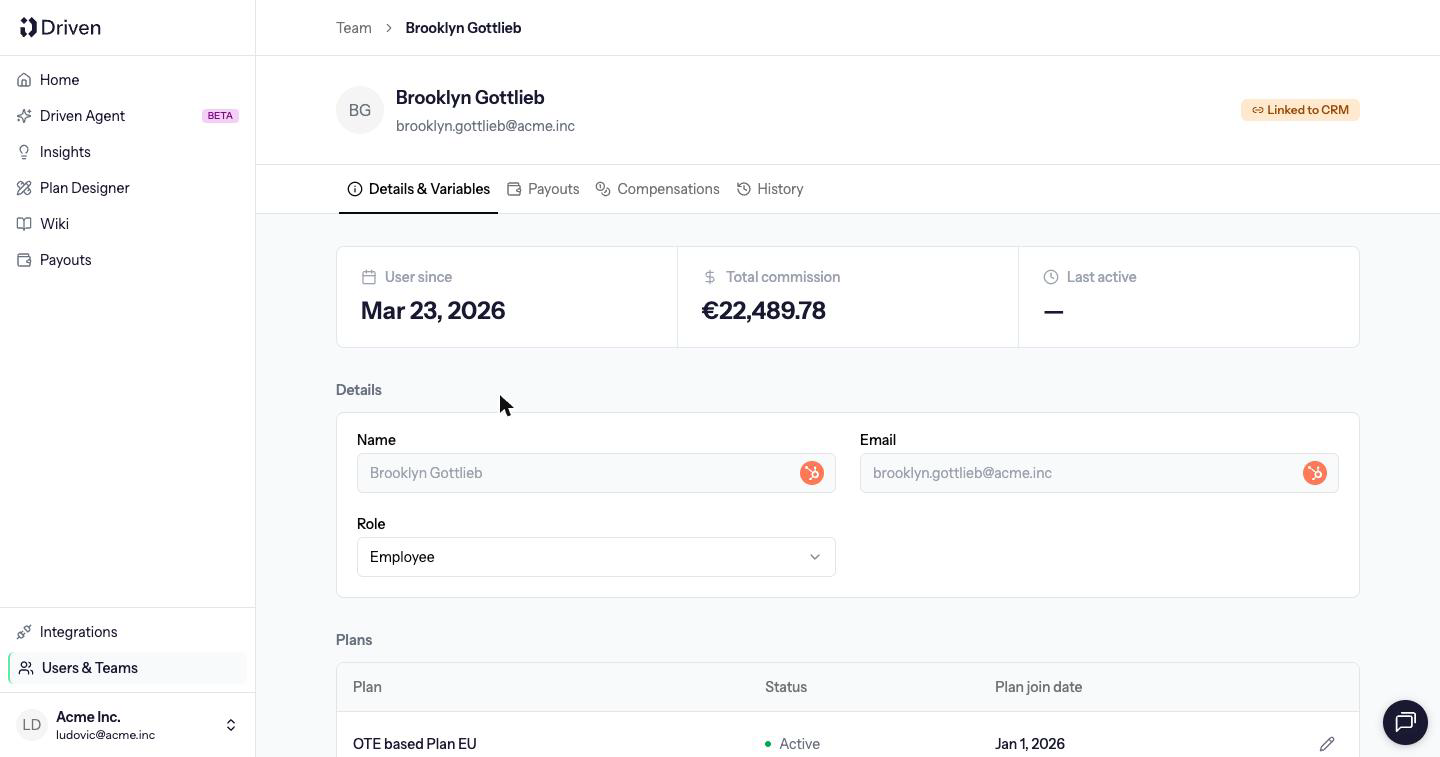Click the BETA badge next to Driven Agent
The image size is (1440, 757).
(x=220, y=116)
